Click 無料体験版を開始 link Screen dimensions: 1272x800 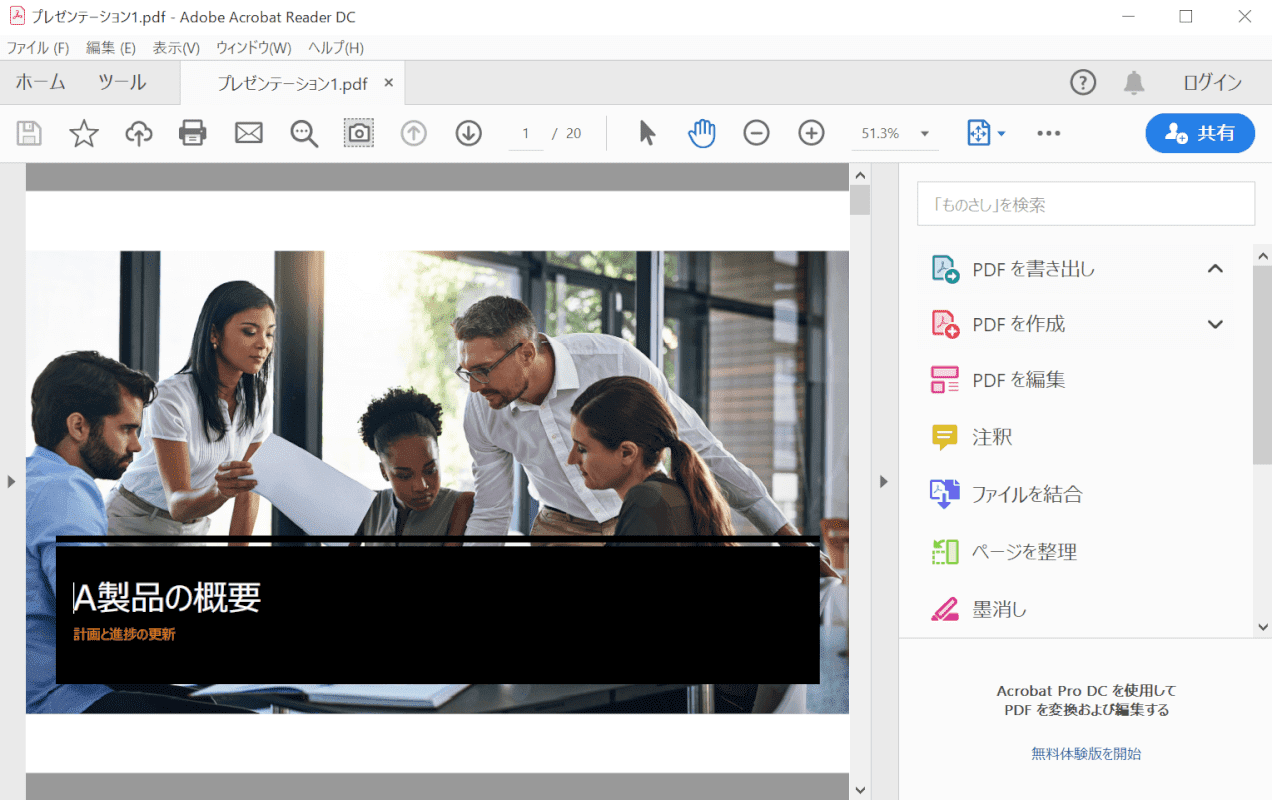(x=1086, y=754)
